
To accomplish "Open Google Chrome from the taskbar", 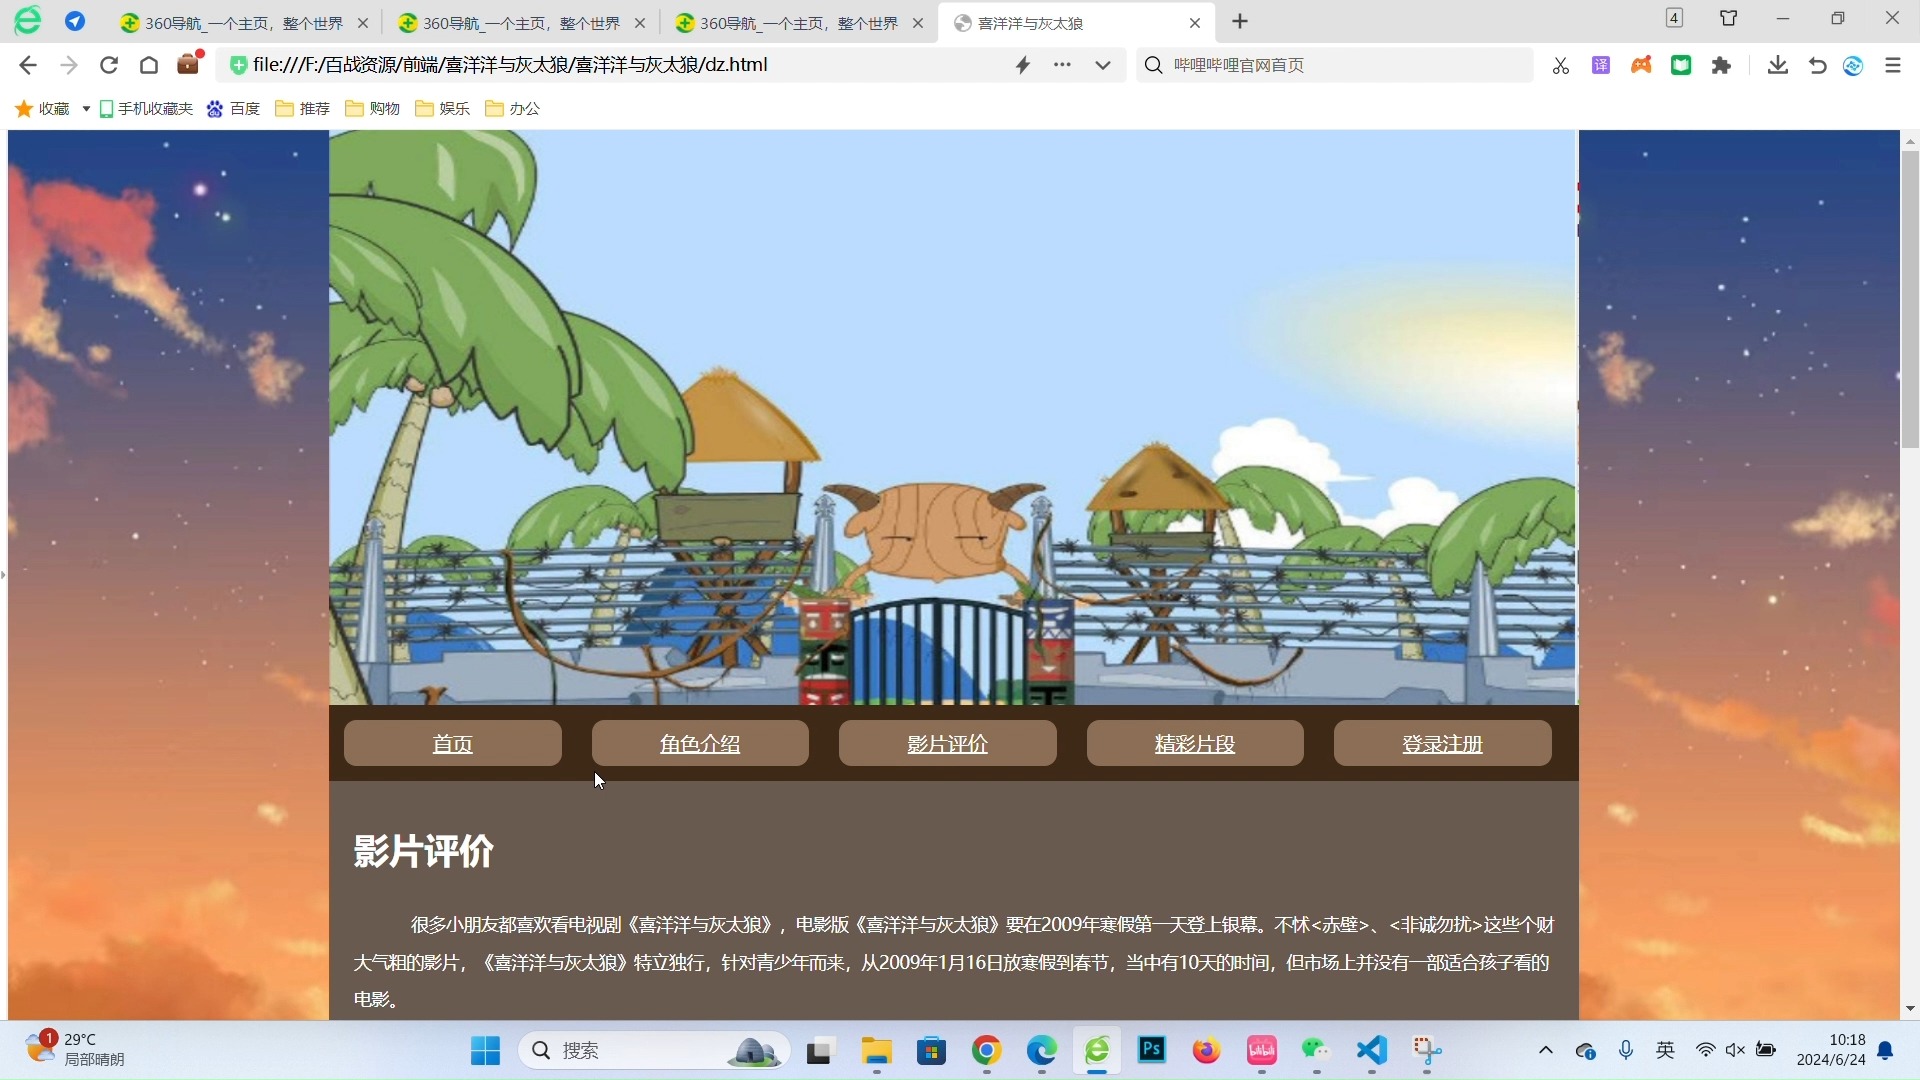I will click(x=987, y=1050).
